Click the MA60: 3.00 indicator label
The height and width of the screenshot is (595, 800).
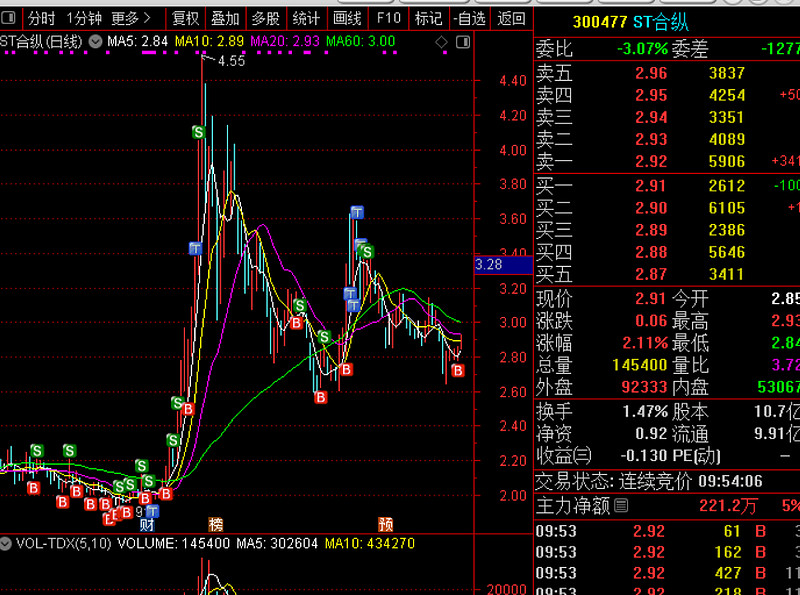pyautogui.click(x=360, y=41)
